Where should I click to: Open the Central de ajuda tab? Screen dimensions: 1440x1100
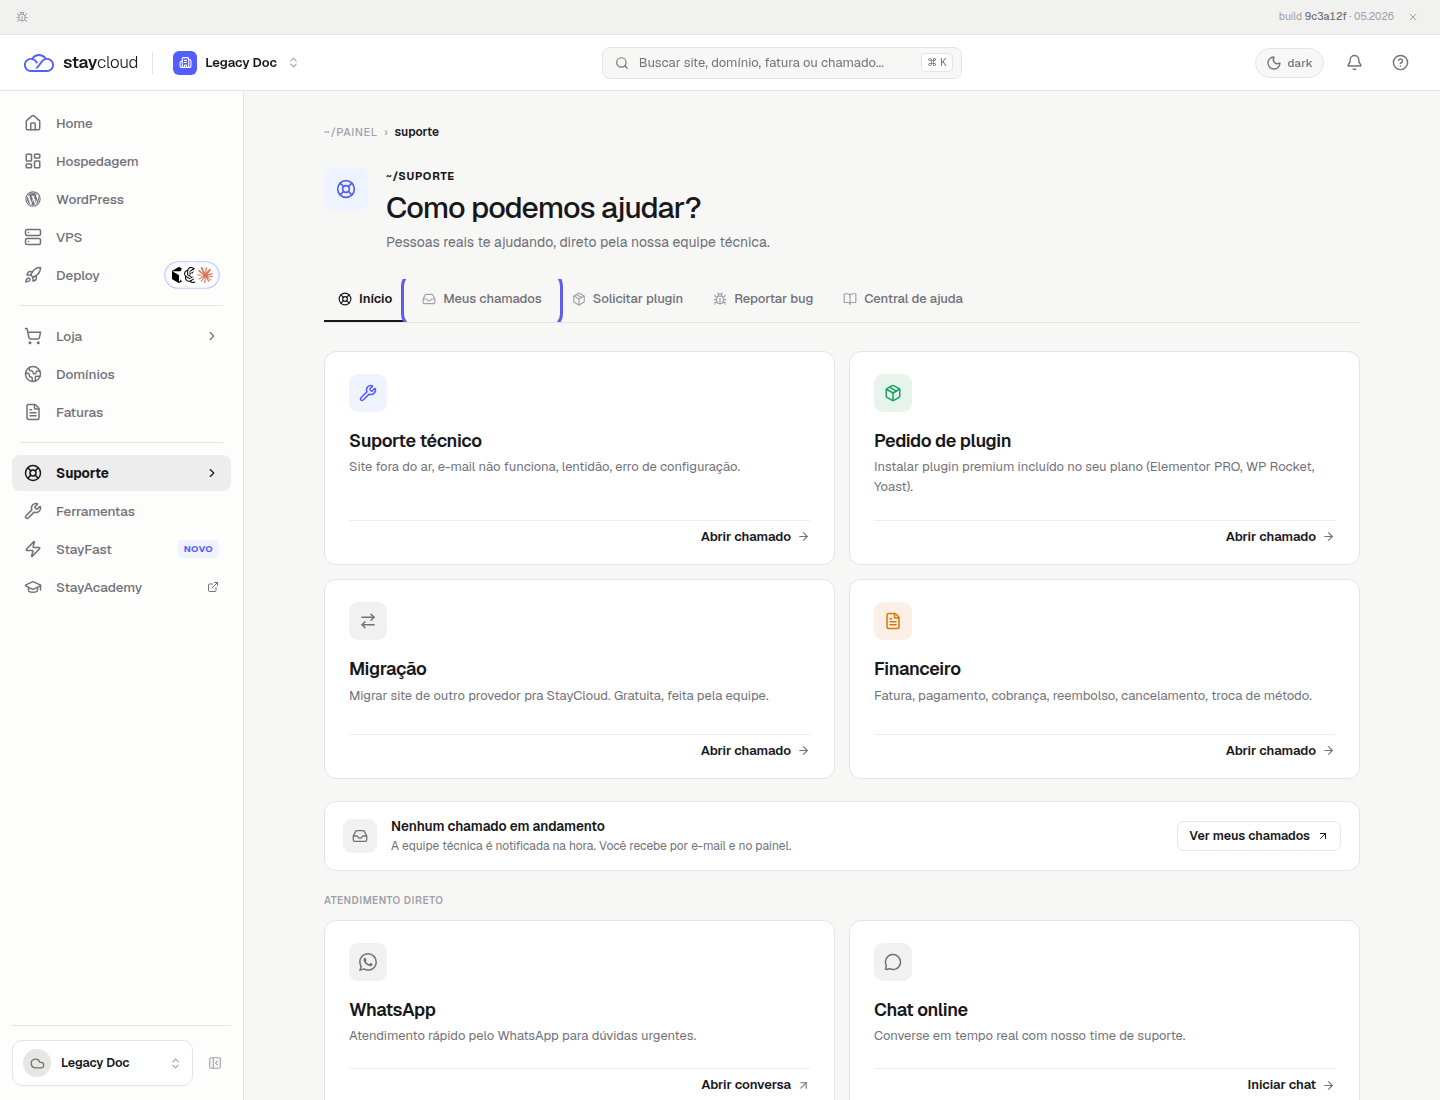coord(903,299)
